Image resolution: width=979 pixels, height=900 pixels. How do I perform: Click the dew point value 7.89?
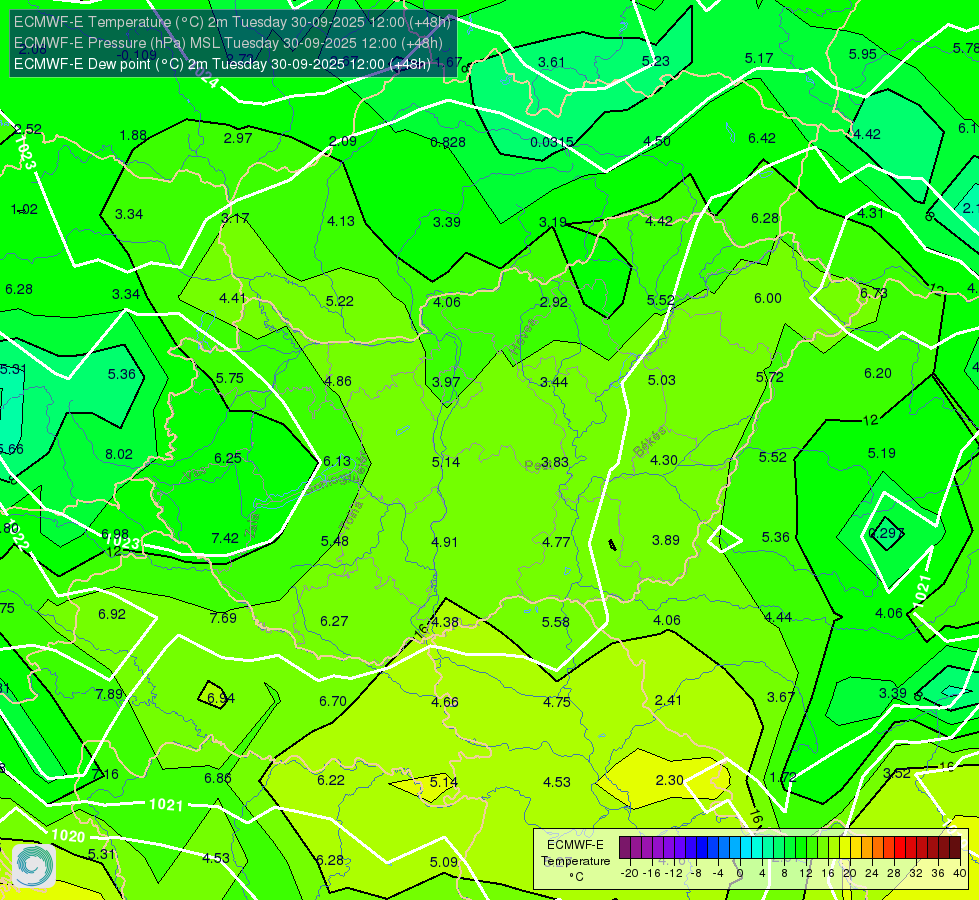click(109, 694)
